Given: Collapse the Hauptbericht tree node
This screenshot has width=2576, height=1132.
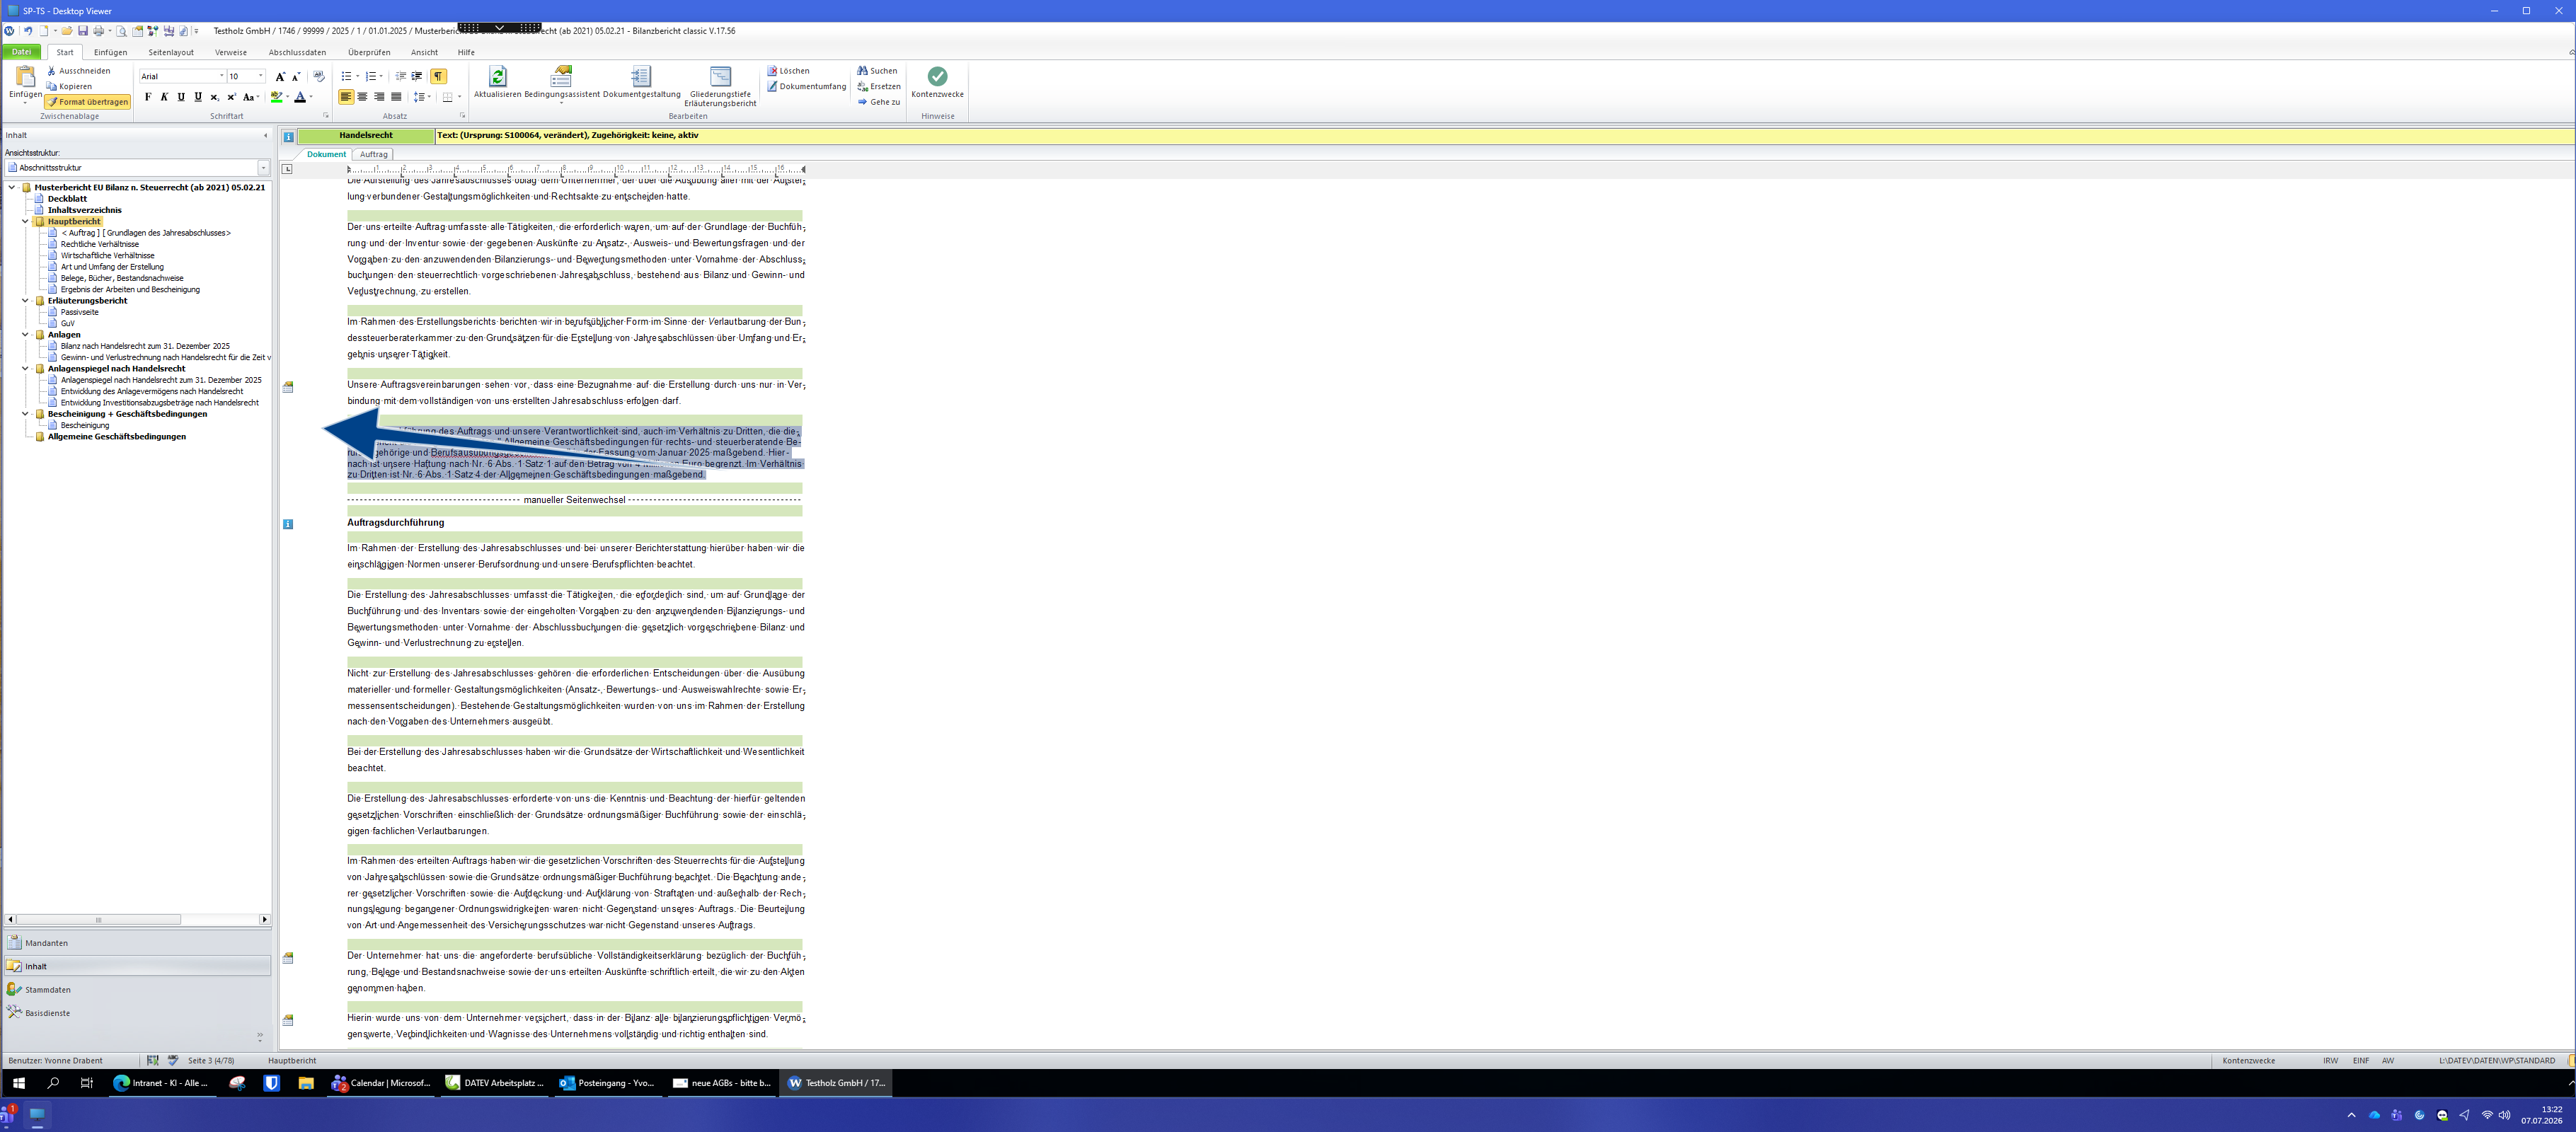Looking at the screenshot, I should (26, 221).
